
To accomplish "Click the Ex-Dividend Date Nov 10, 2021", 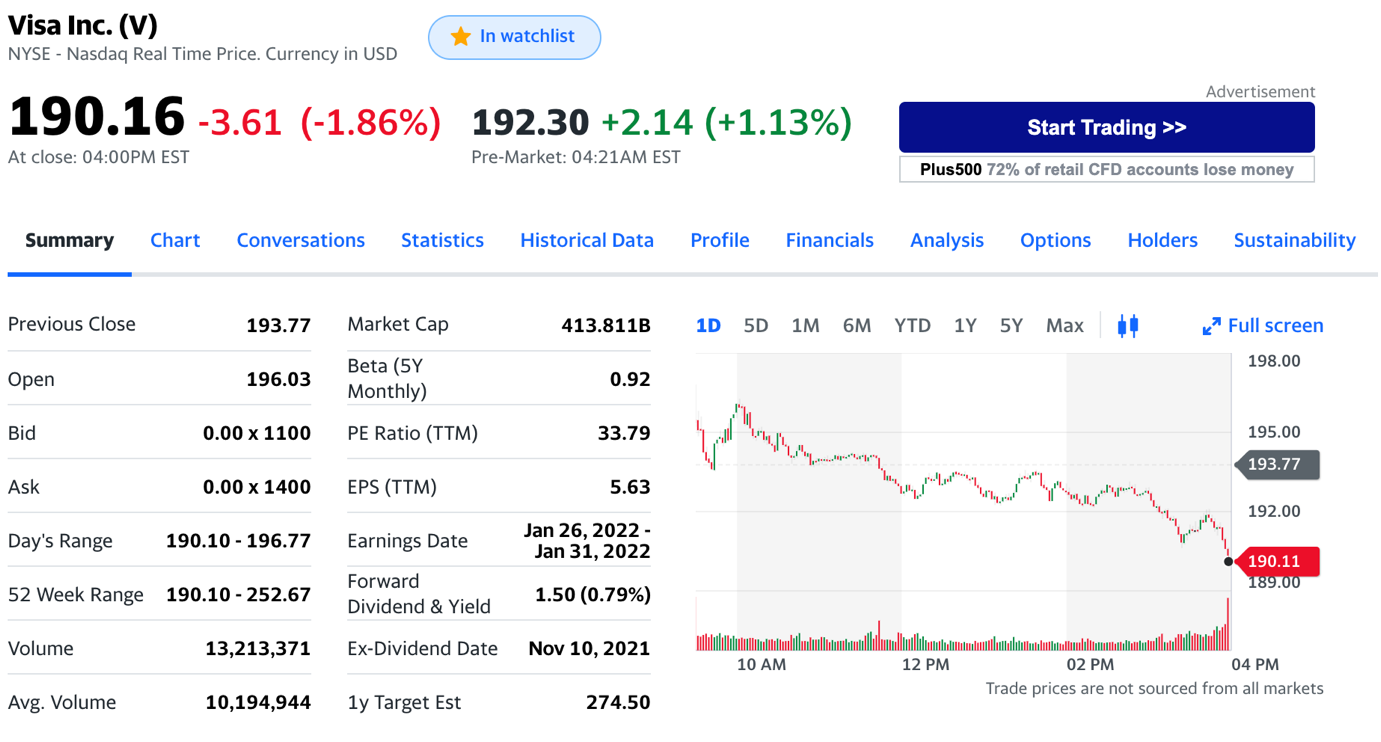I will pyautogui.click(x=589, y=649).
